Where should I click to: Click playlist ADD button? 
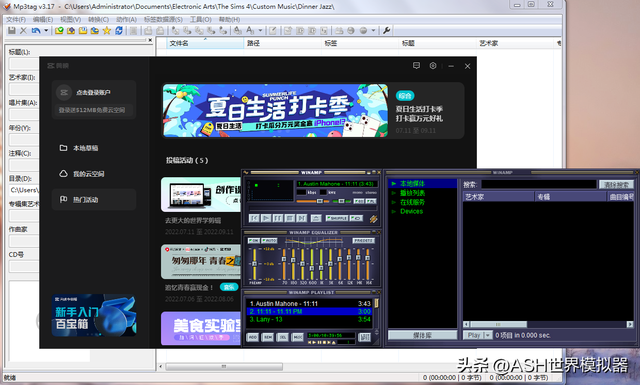click(253, 337)
